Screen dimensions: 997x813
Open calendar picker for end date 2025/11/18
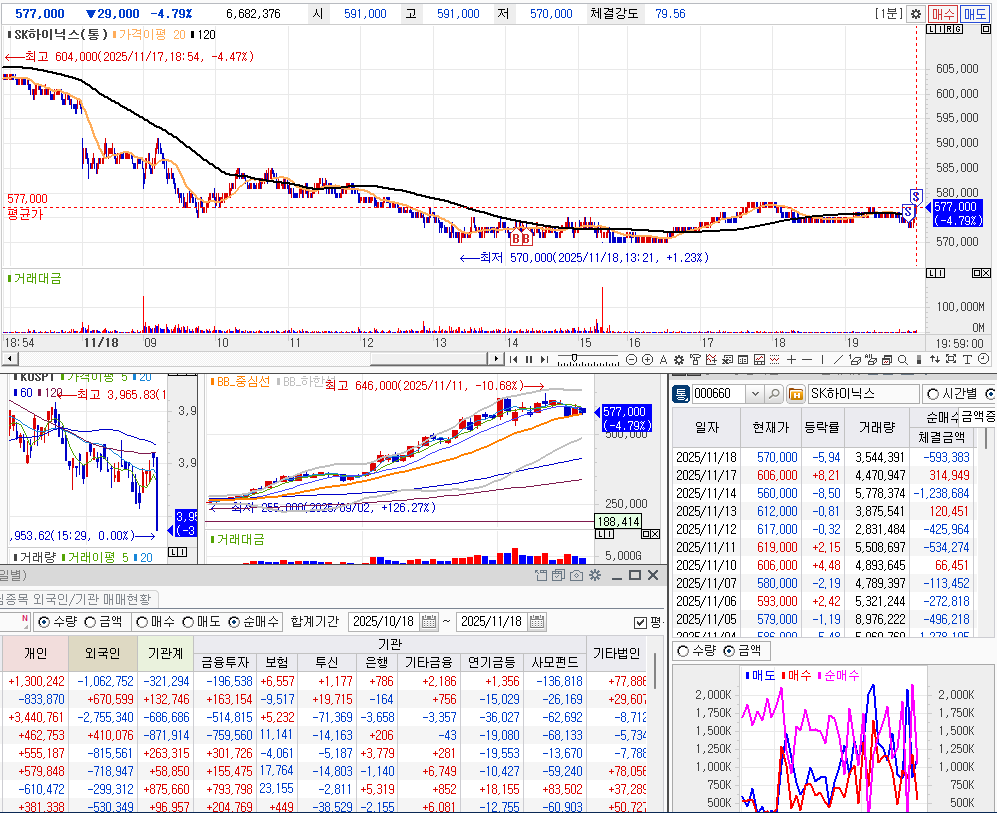tap(537, 622)
